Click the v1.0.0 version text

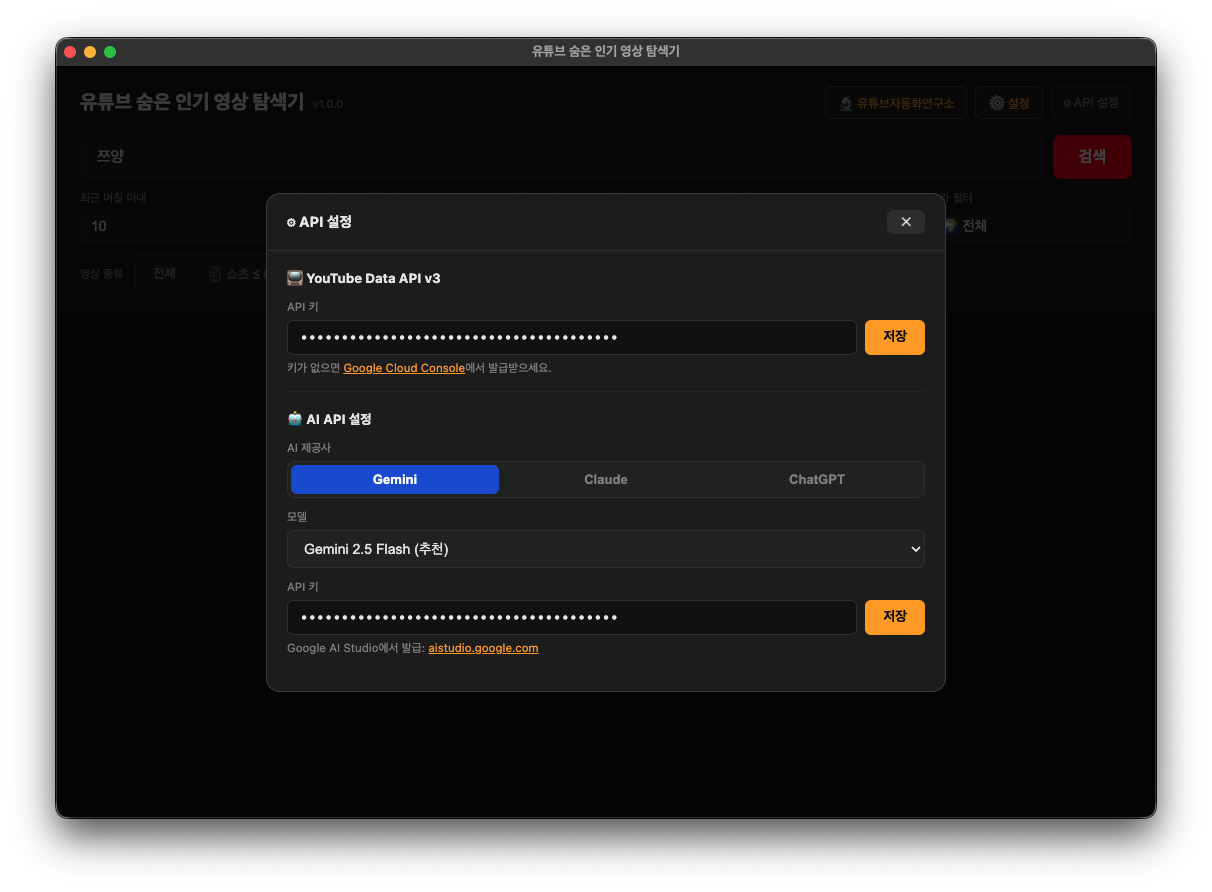coord(327,104)
